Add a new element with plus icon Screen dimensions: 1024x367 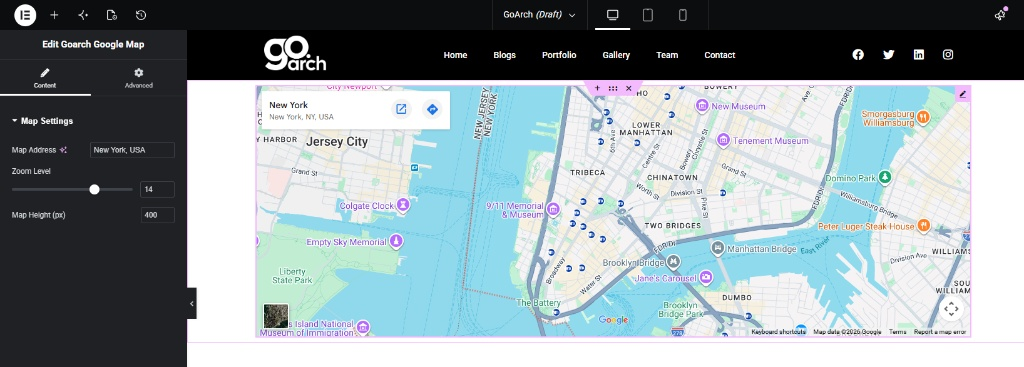[x=54, y=15]
